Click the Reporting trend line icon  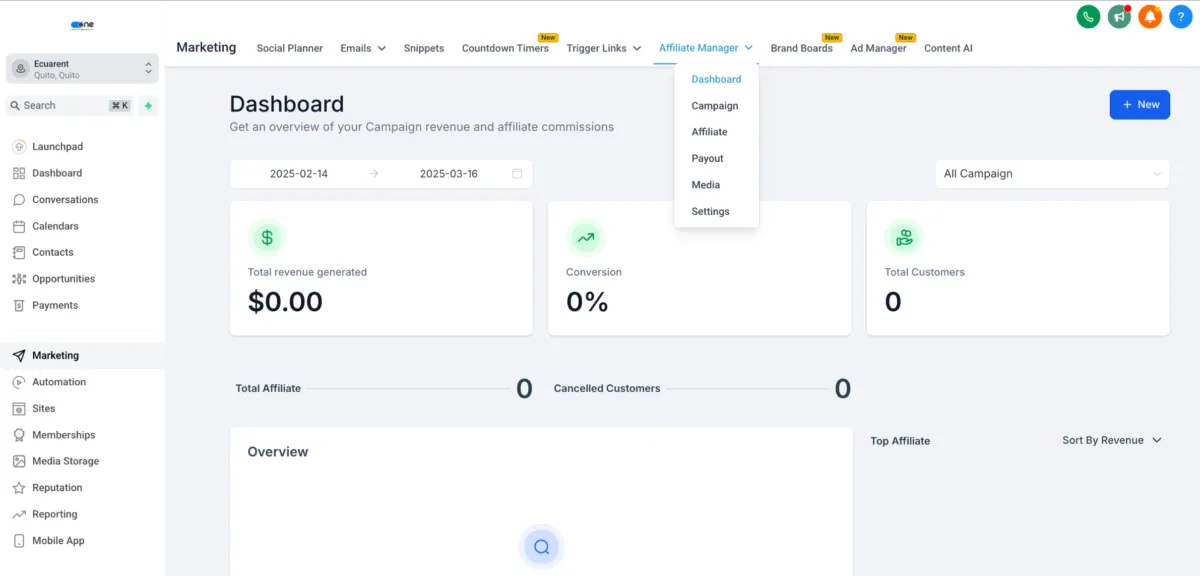click(19, 514)
